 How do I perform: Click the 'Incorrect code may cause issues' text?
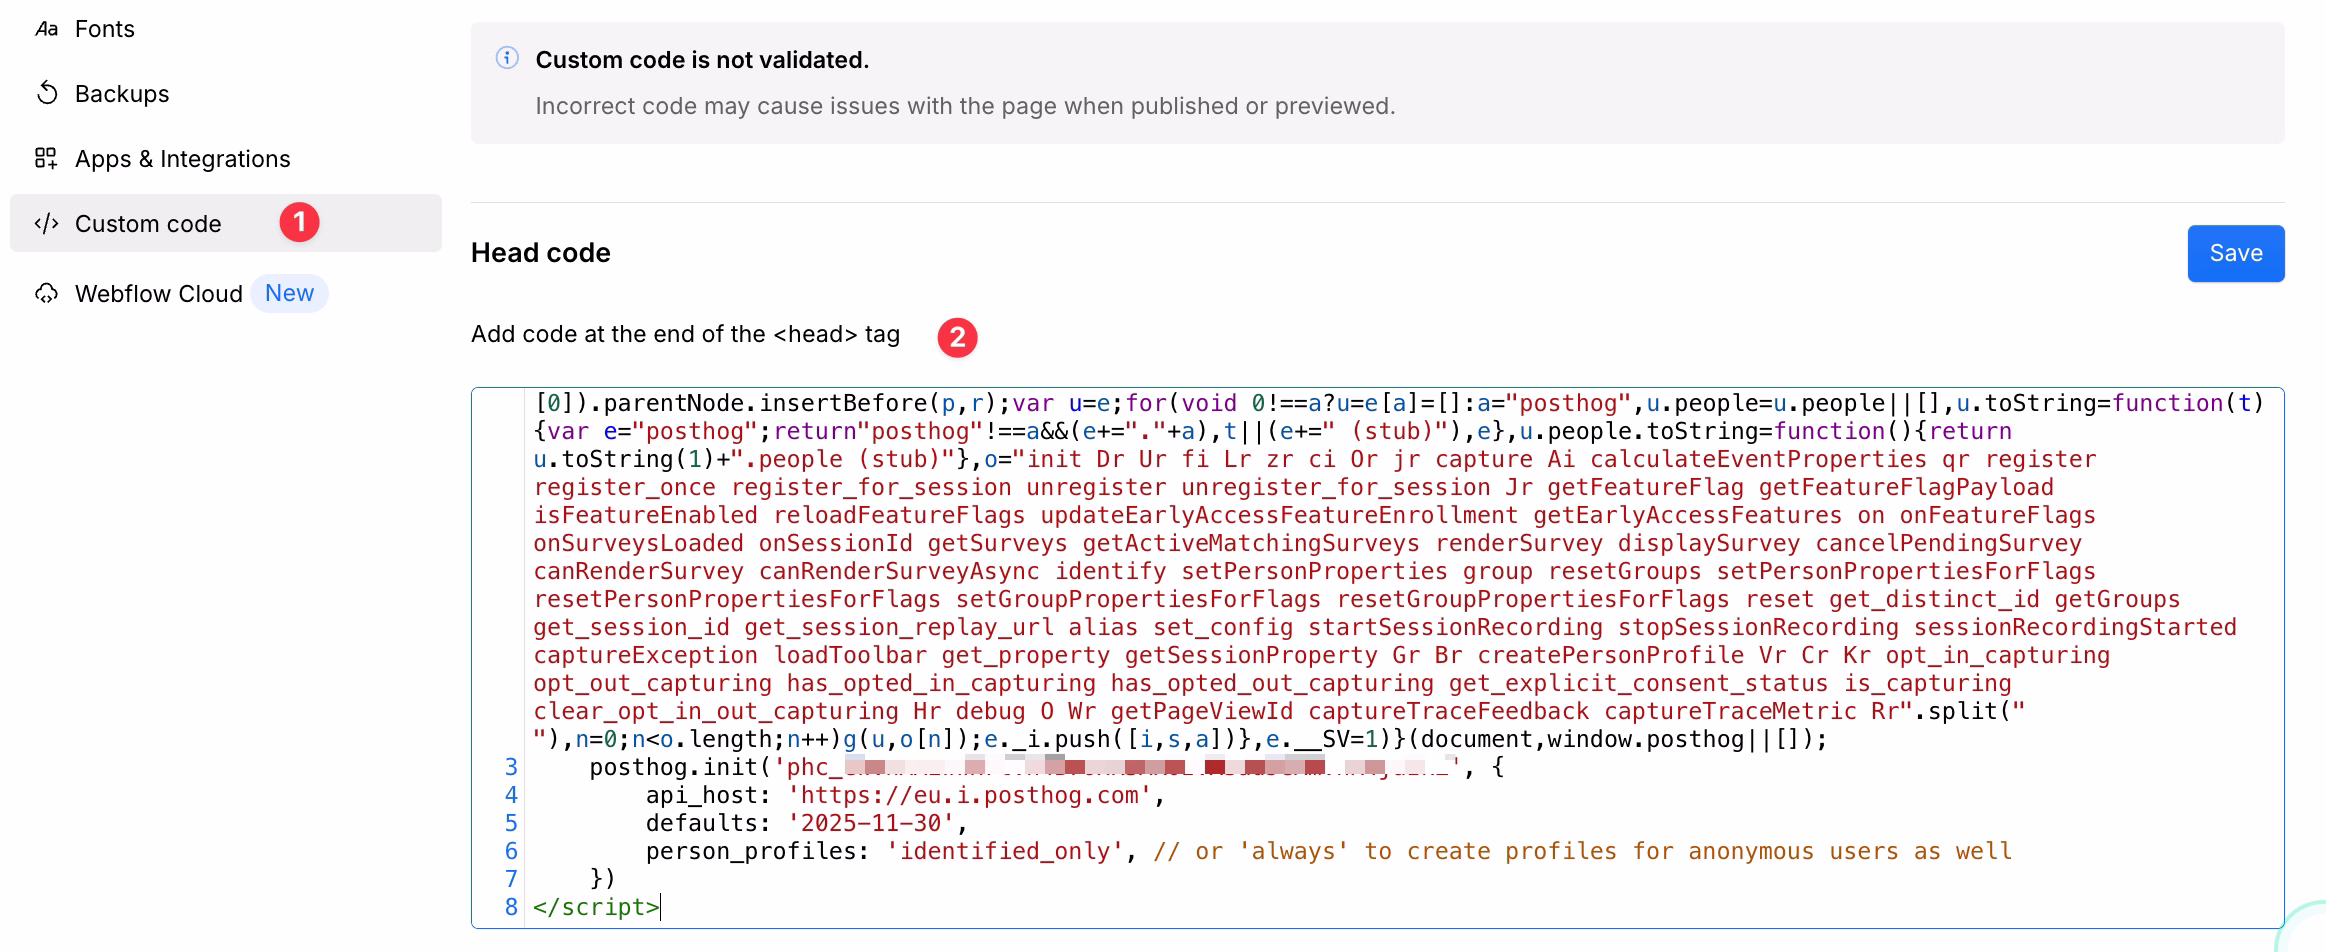(965, 106)
